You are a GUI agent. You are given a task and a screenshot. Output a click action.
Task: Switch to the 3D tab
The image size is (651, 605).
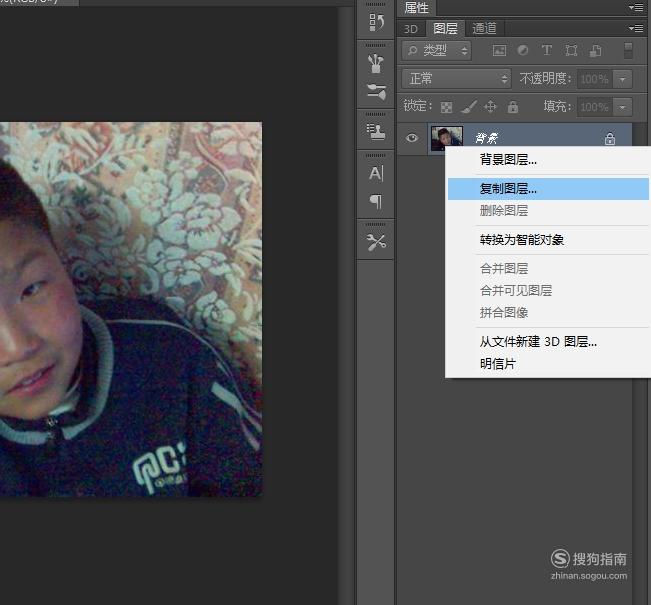point(411,29)
